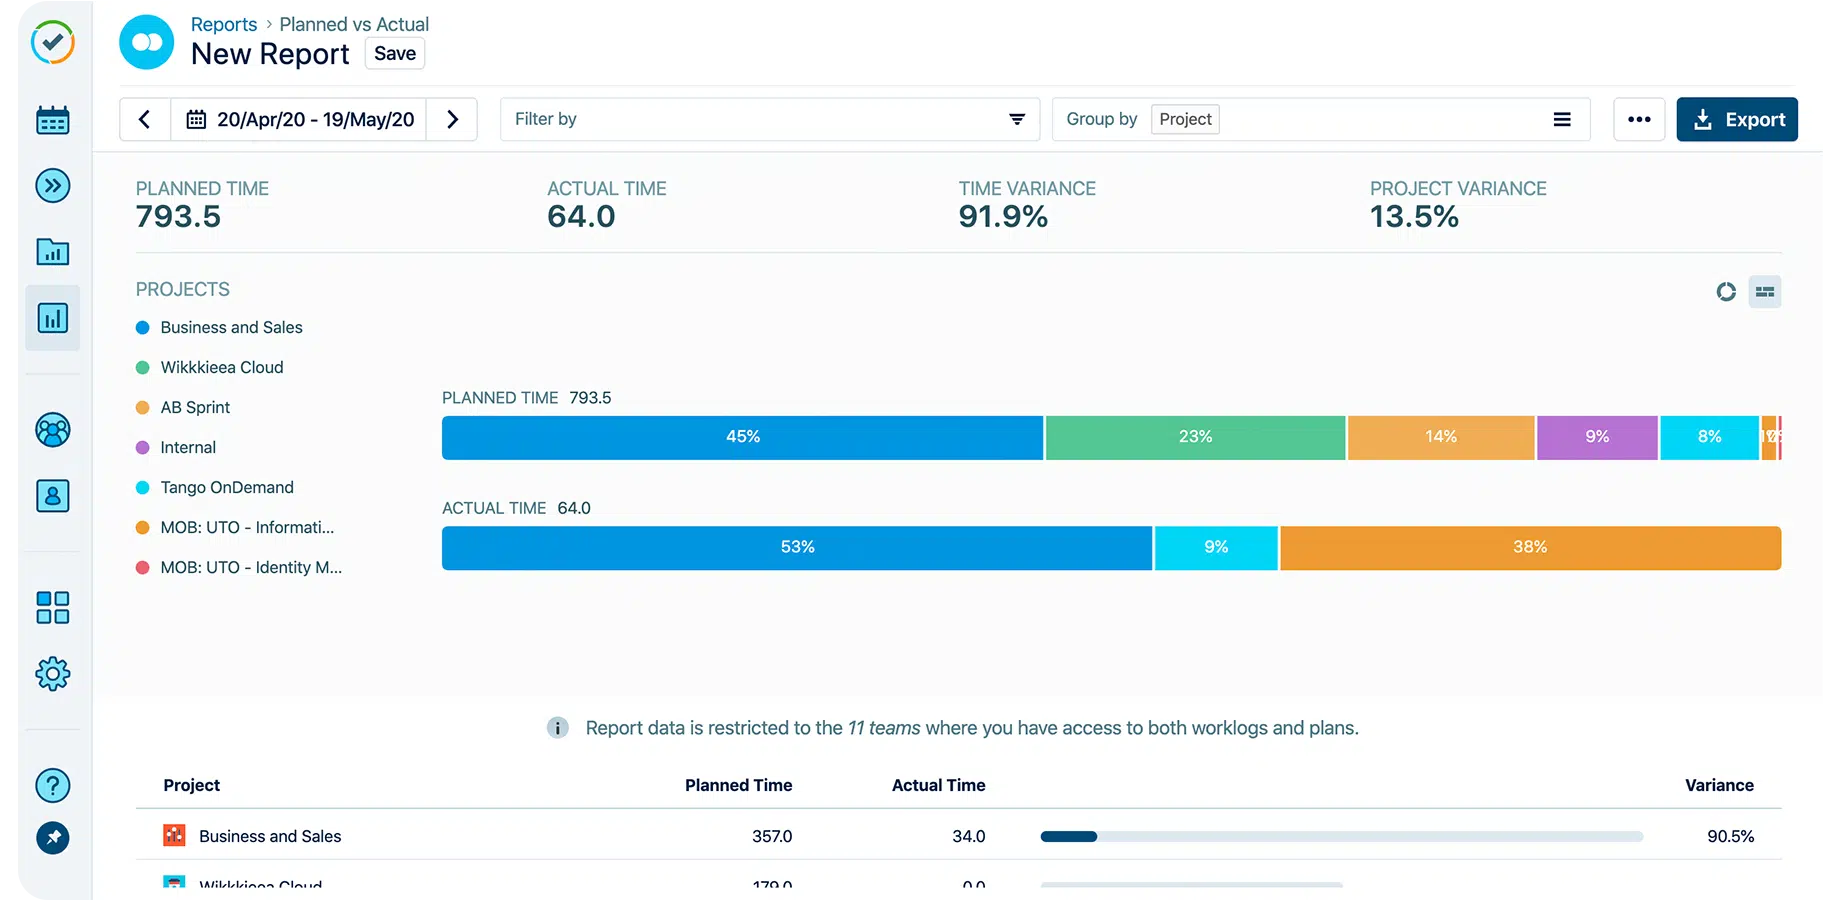Switch chart to donut view
The width and height of the screenshot is (1840, 900).
click(x=1725, y=292)
